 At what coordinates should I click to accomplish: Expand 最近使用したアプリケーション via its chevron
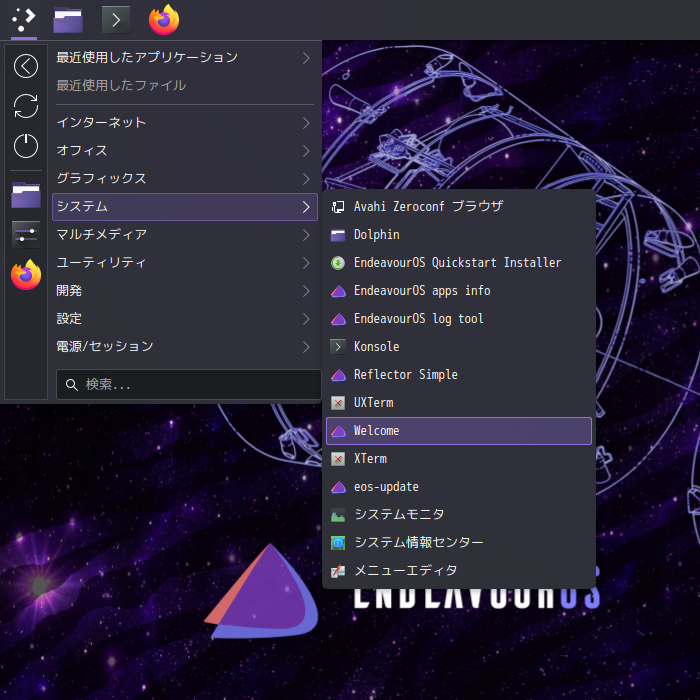[x=306, y=58]
